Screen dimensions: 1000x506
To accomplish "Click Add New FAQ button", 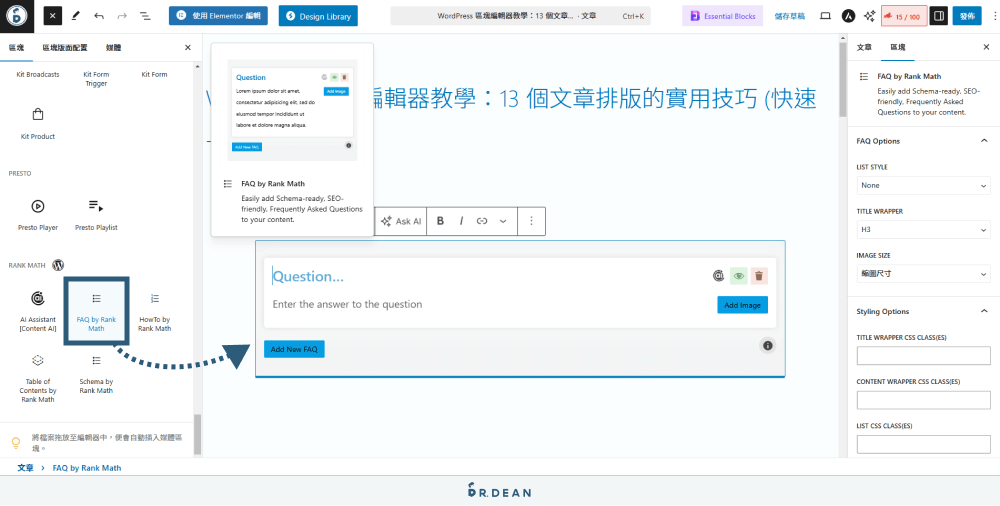I will click(x=294, y=350).
